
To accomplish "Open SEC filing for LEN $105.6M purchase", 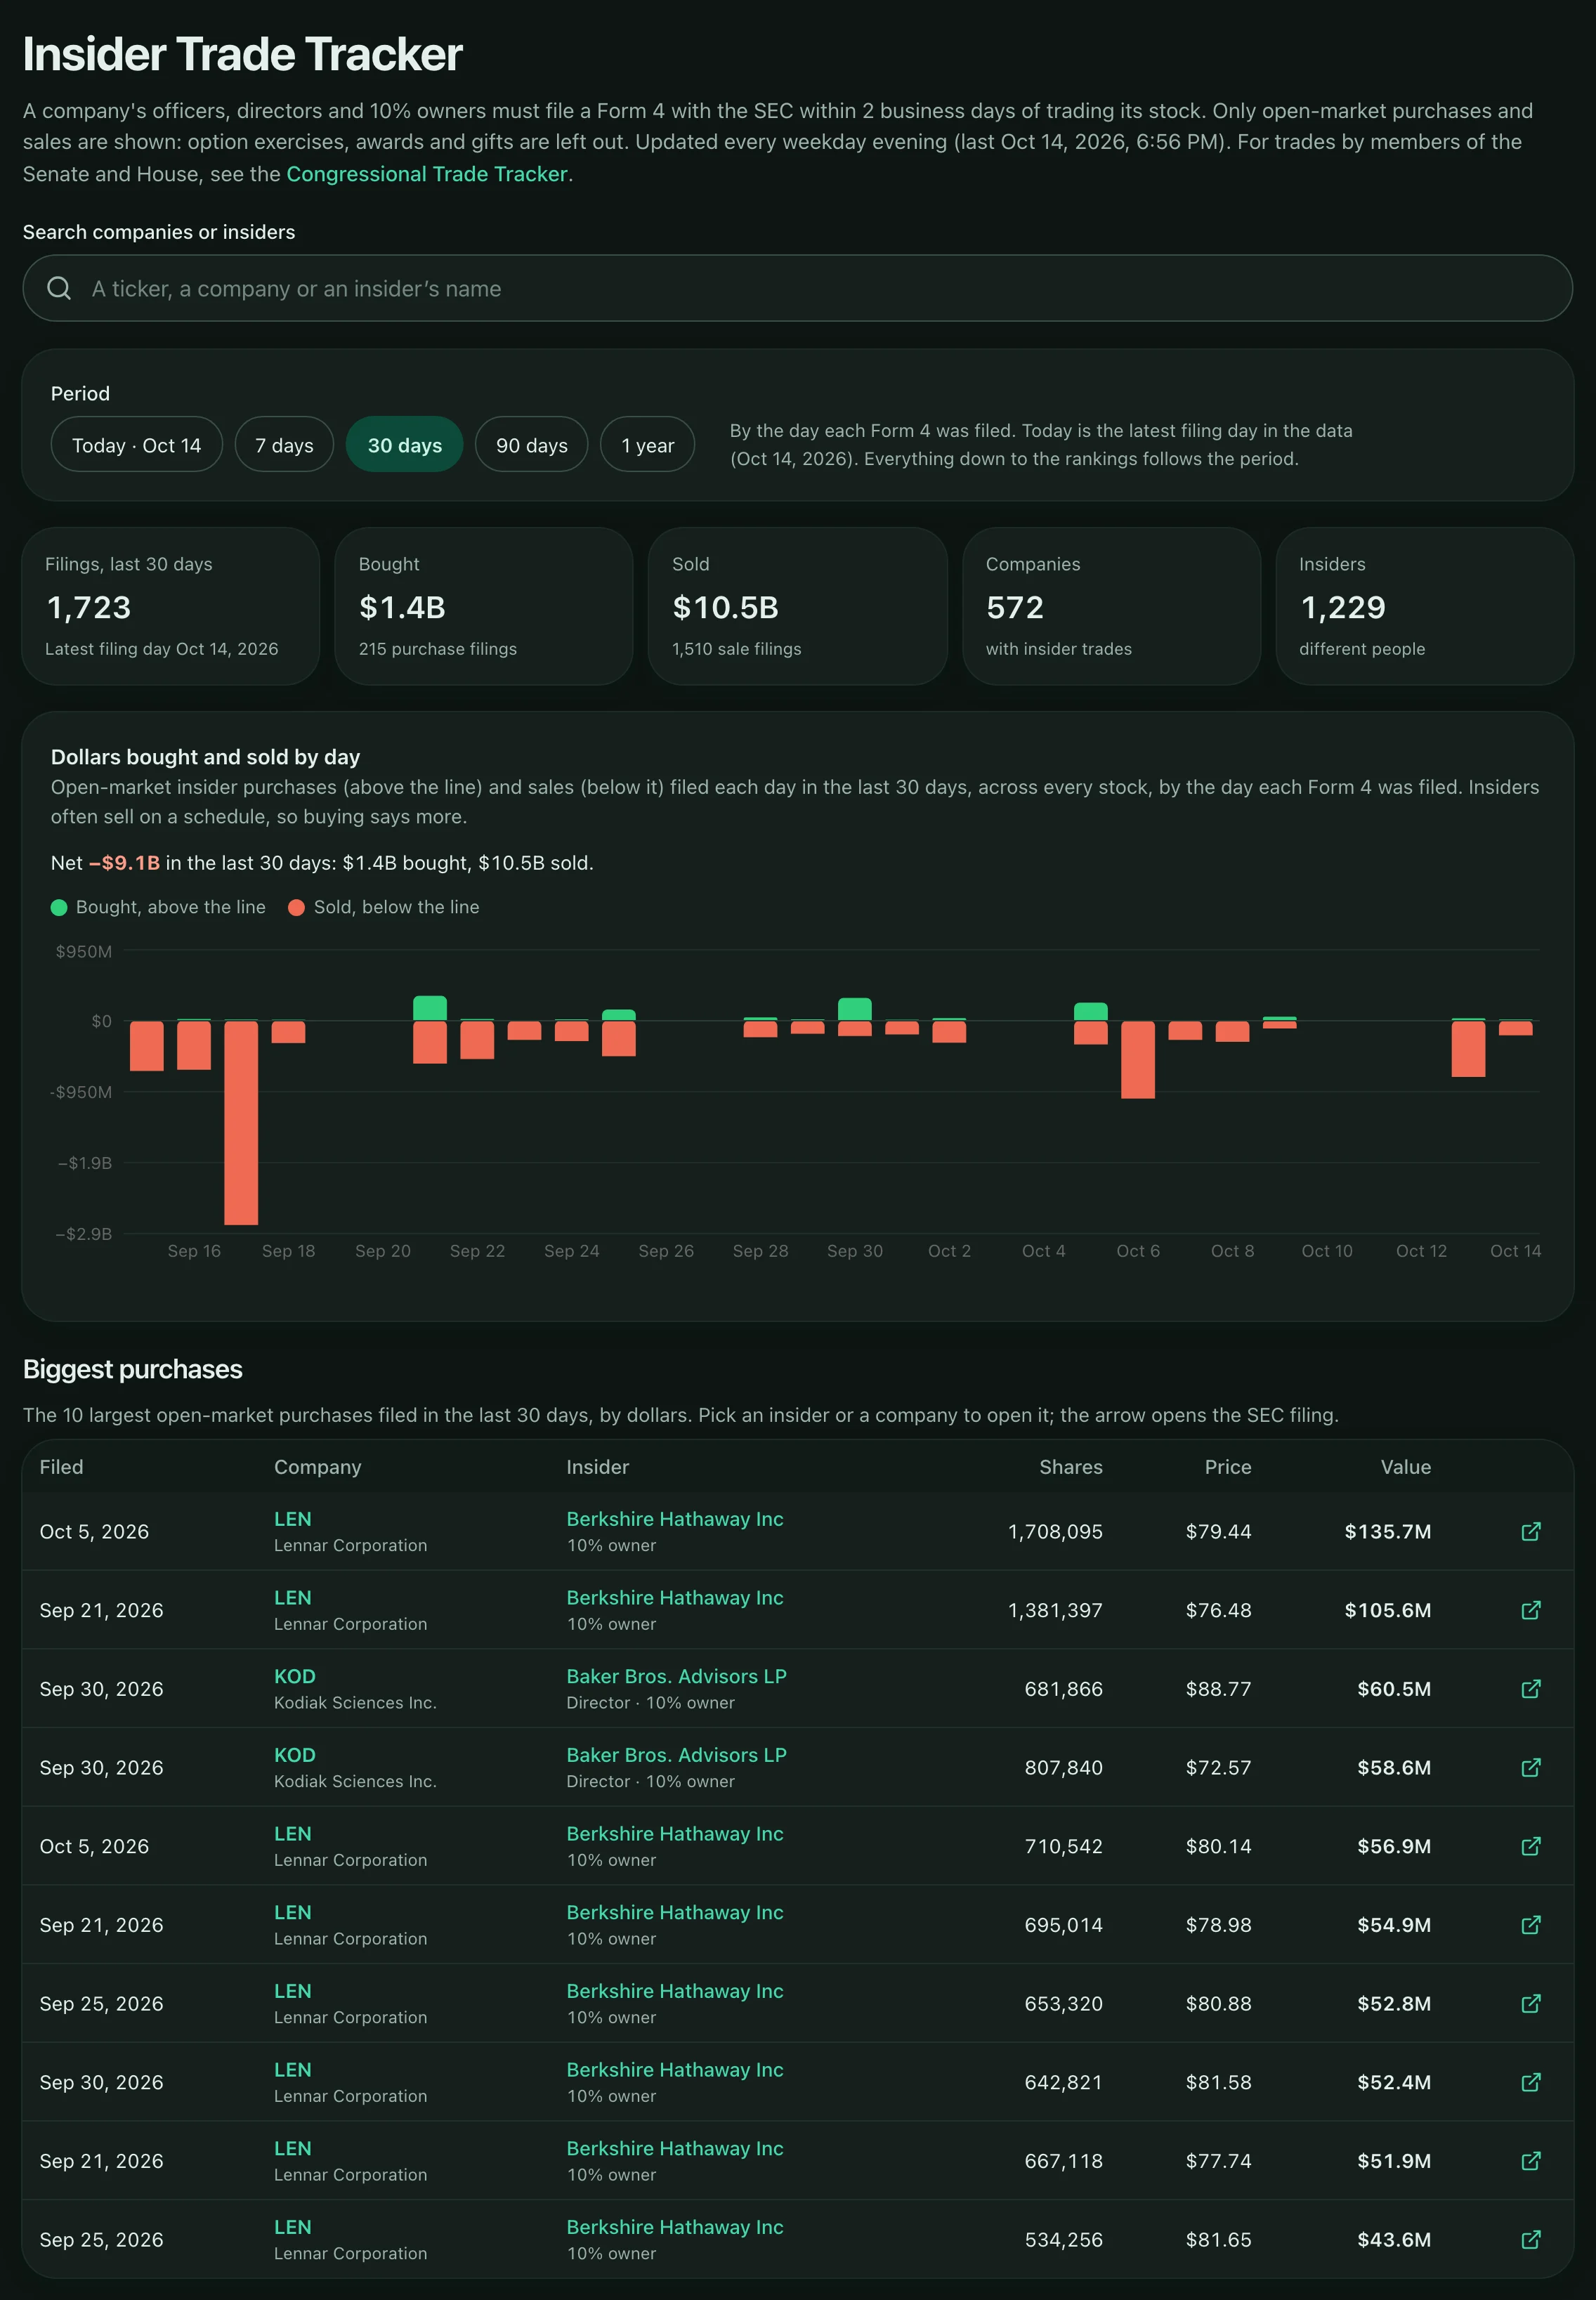I will [1530, 1610].
